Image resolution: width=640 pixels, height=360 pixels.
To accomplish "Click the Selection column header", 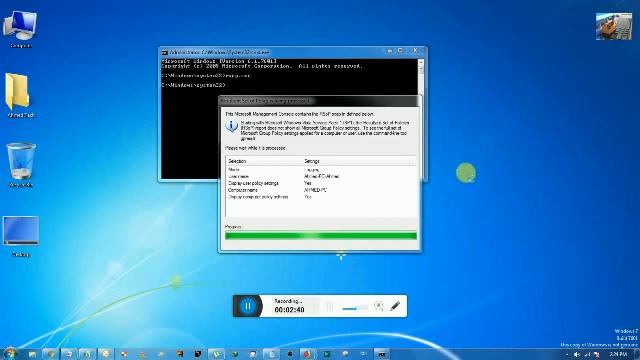I will coord(264,161).
